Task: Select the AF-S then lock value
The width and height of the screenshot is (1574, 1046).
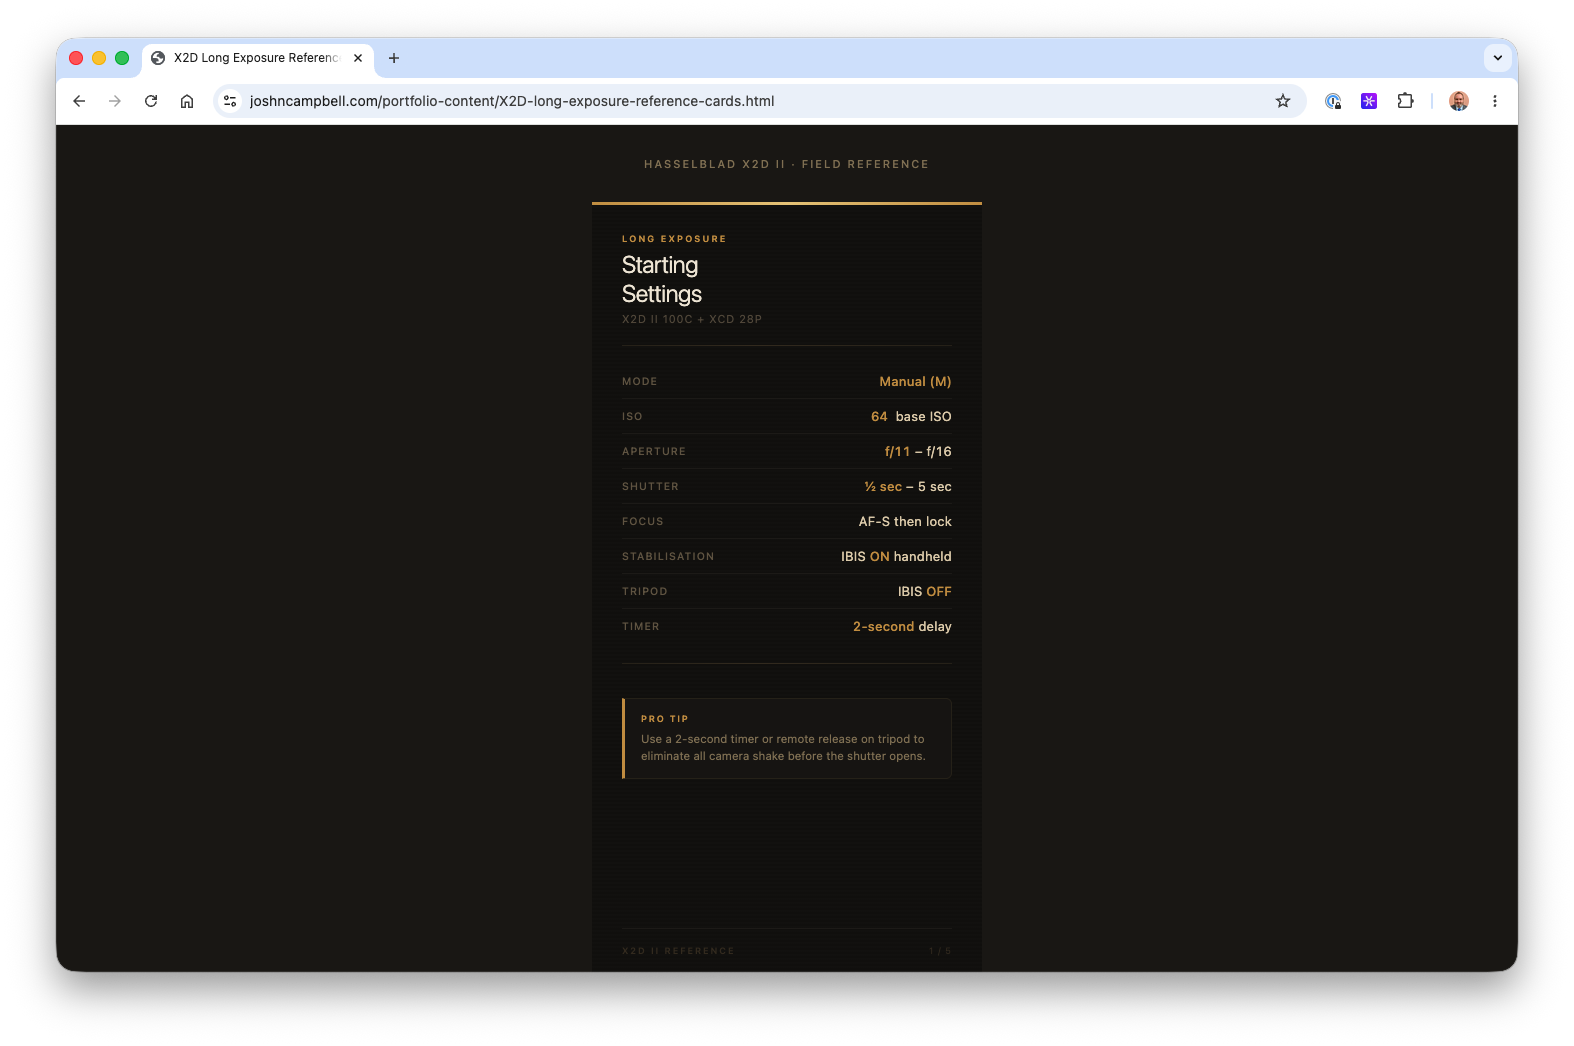Action: (905, 522)
